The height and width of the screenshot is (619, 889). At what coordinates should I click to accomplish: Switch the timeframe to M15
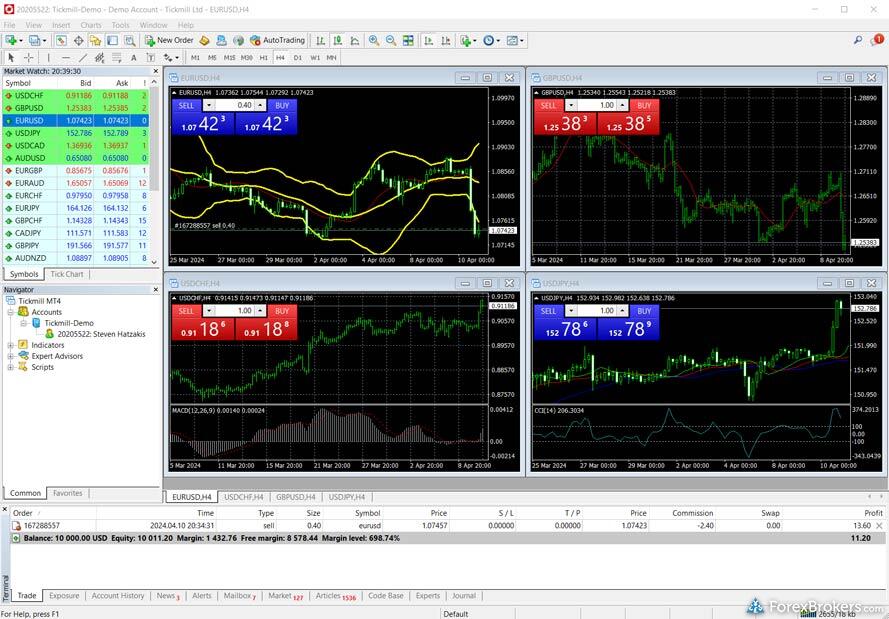tap(229, 57)
